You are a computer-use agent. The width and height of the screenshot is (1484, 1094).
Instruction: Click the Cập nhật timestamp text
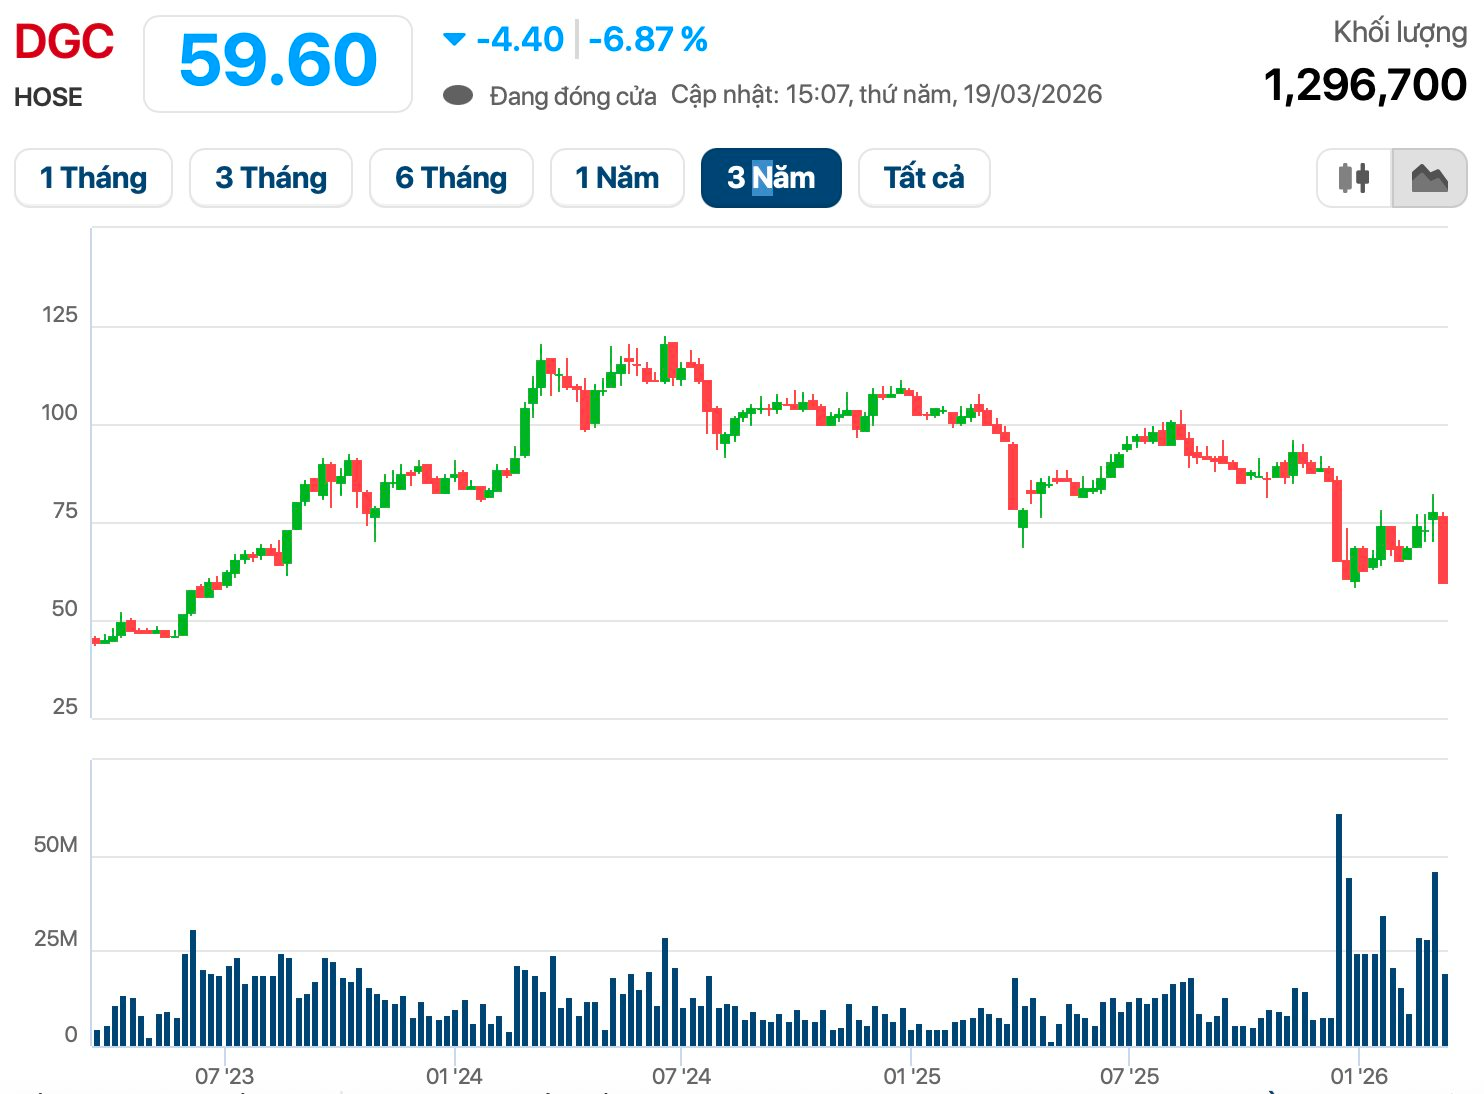886,95
